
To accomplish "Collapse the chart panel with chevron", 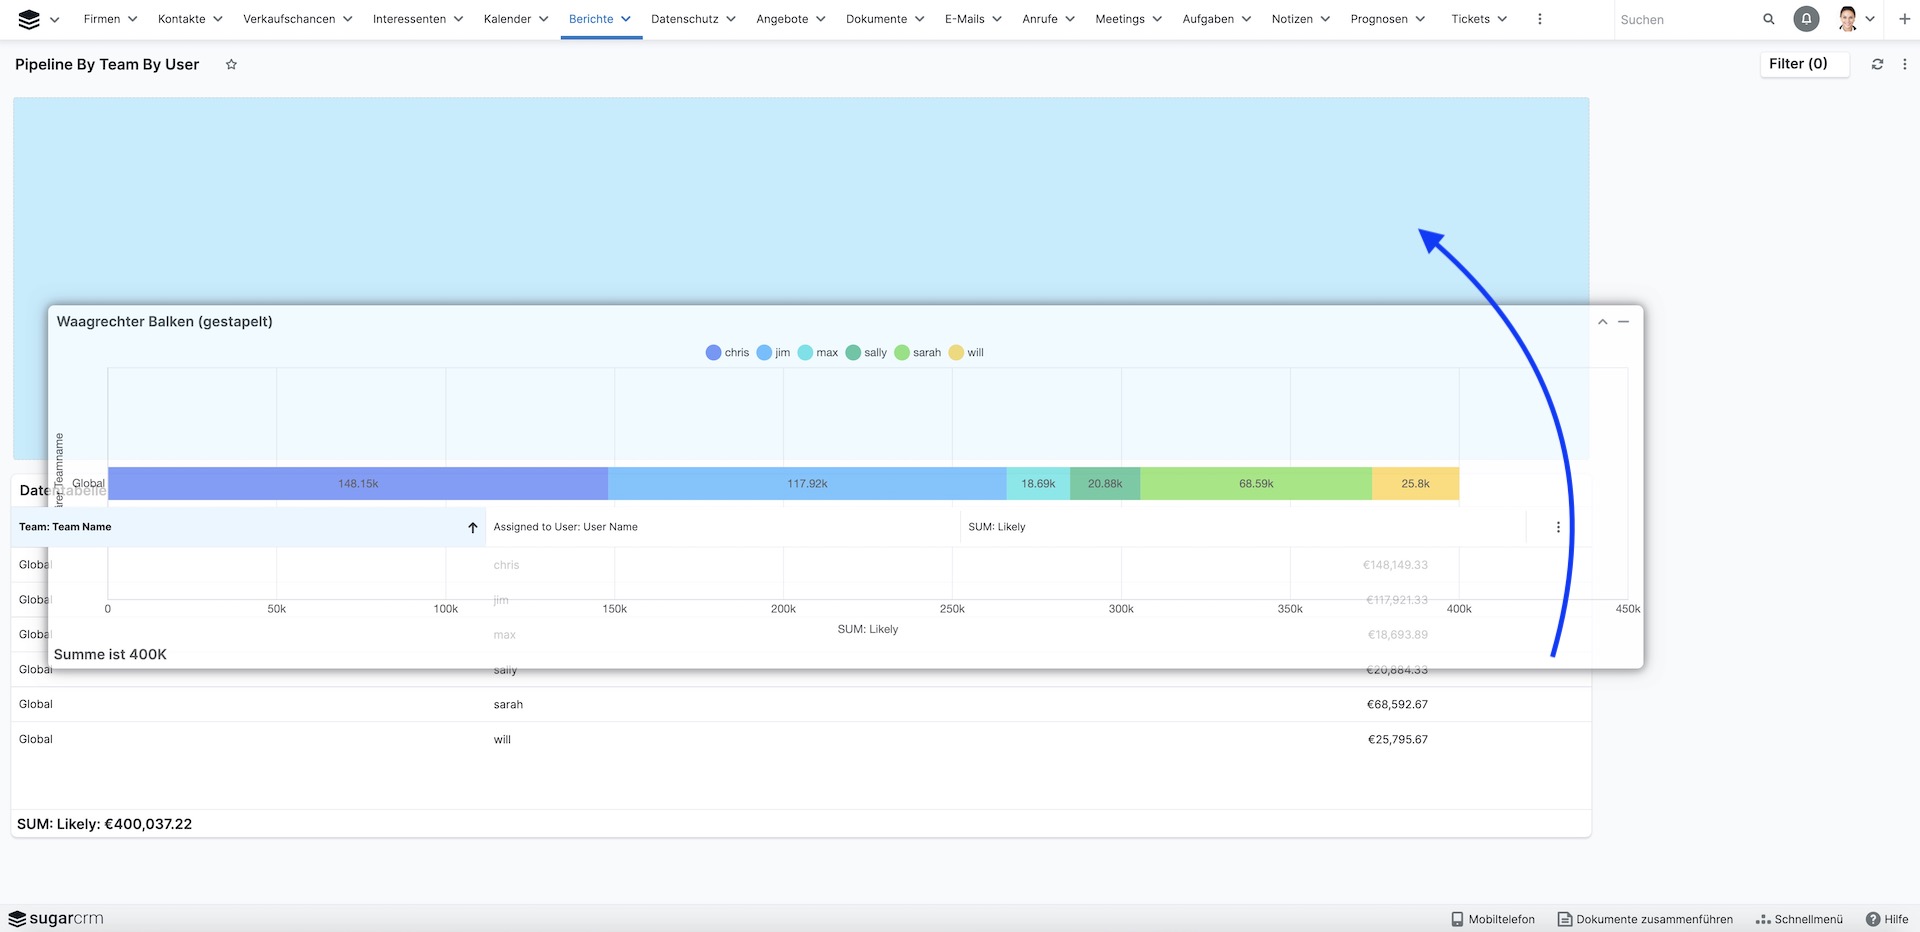I will tap(1602, 322).
